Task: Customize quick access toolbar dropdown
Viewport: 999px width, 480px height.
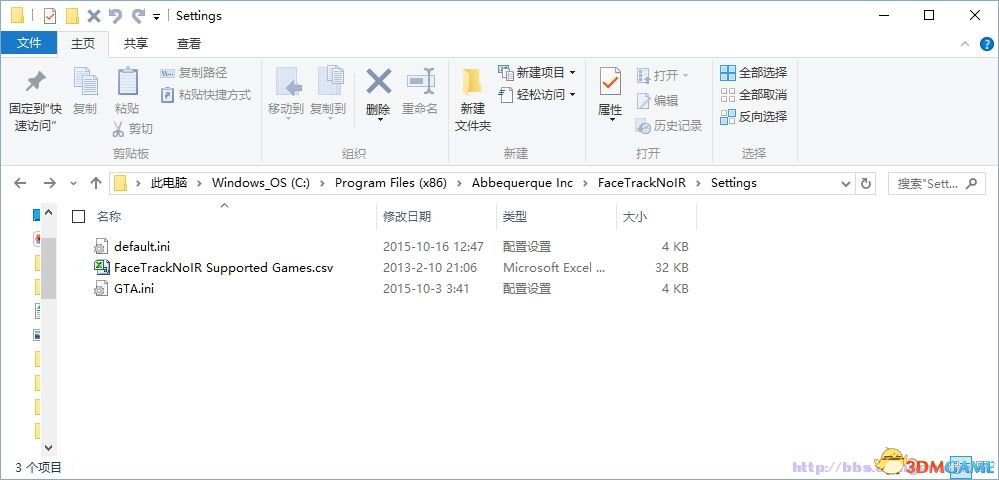Action: pos(157,17)
